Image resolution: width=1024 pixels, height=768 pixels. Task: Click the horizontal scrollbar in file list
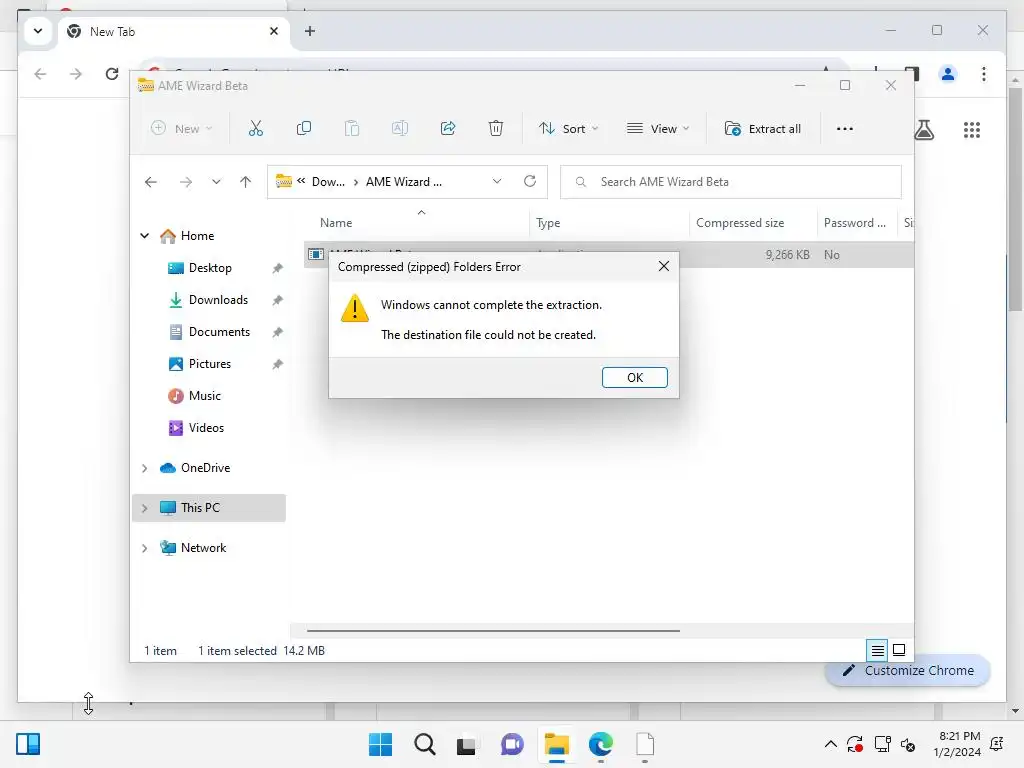click(x=493, y=631)
